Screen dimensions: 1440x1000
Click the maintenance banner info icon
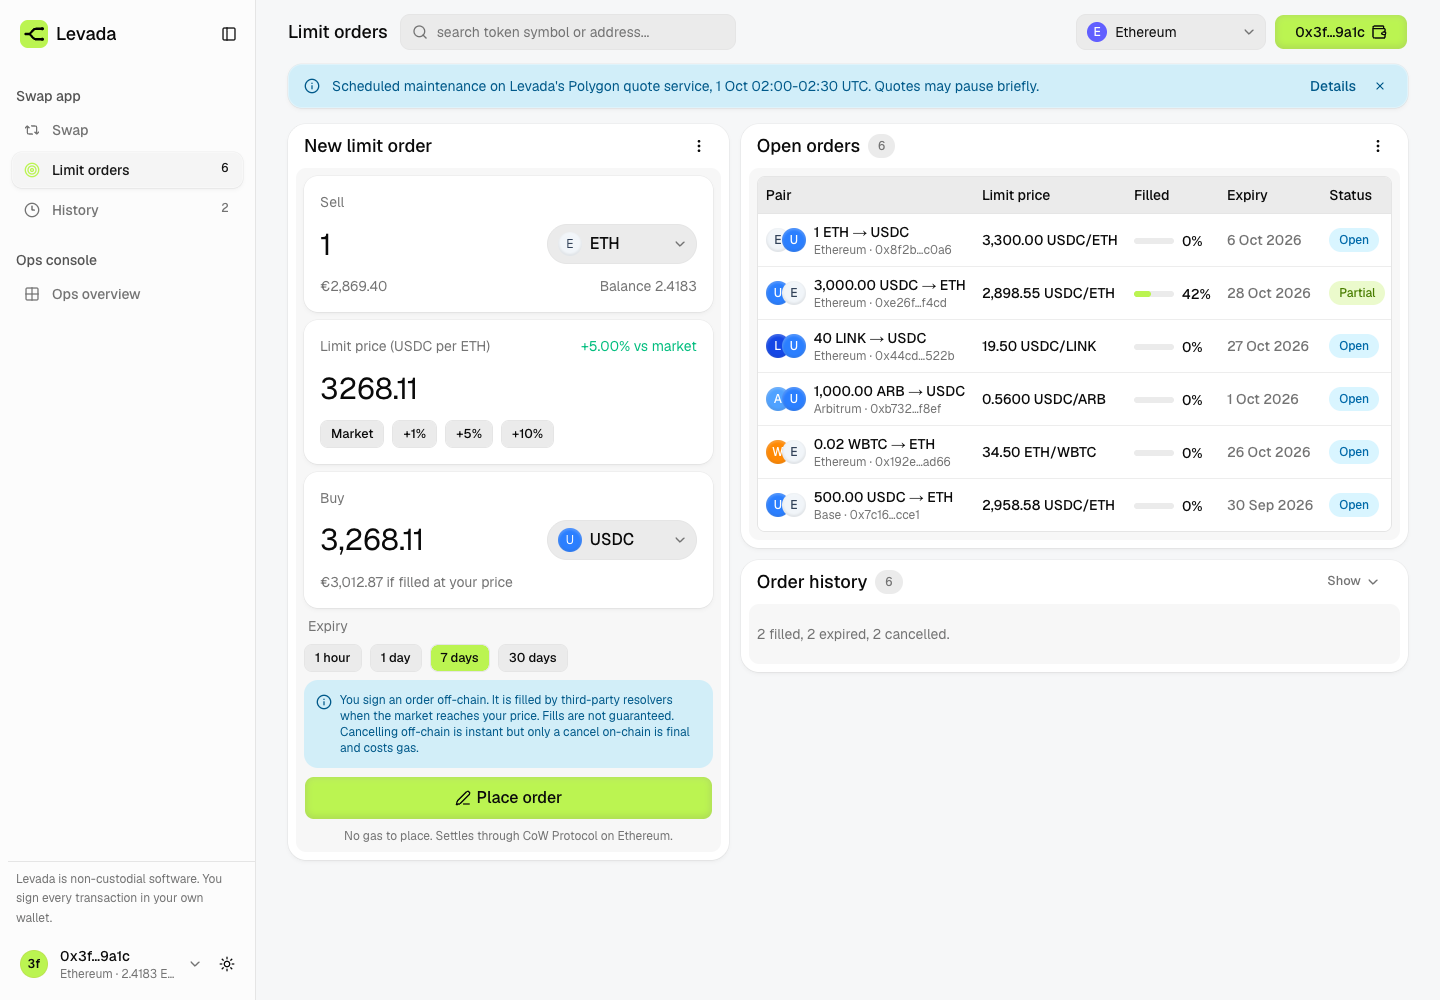pos(312,86)
